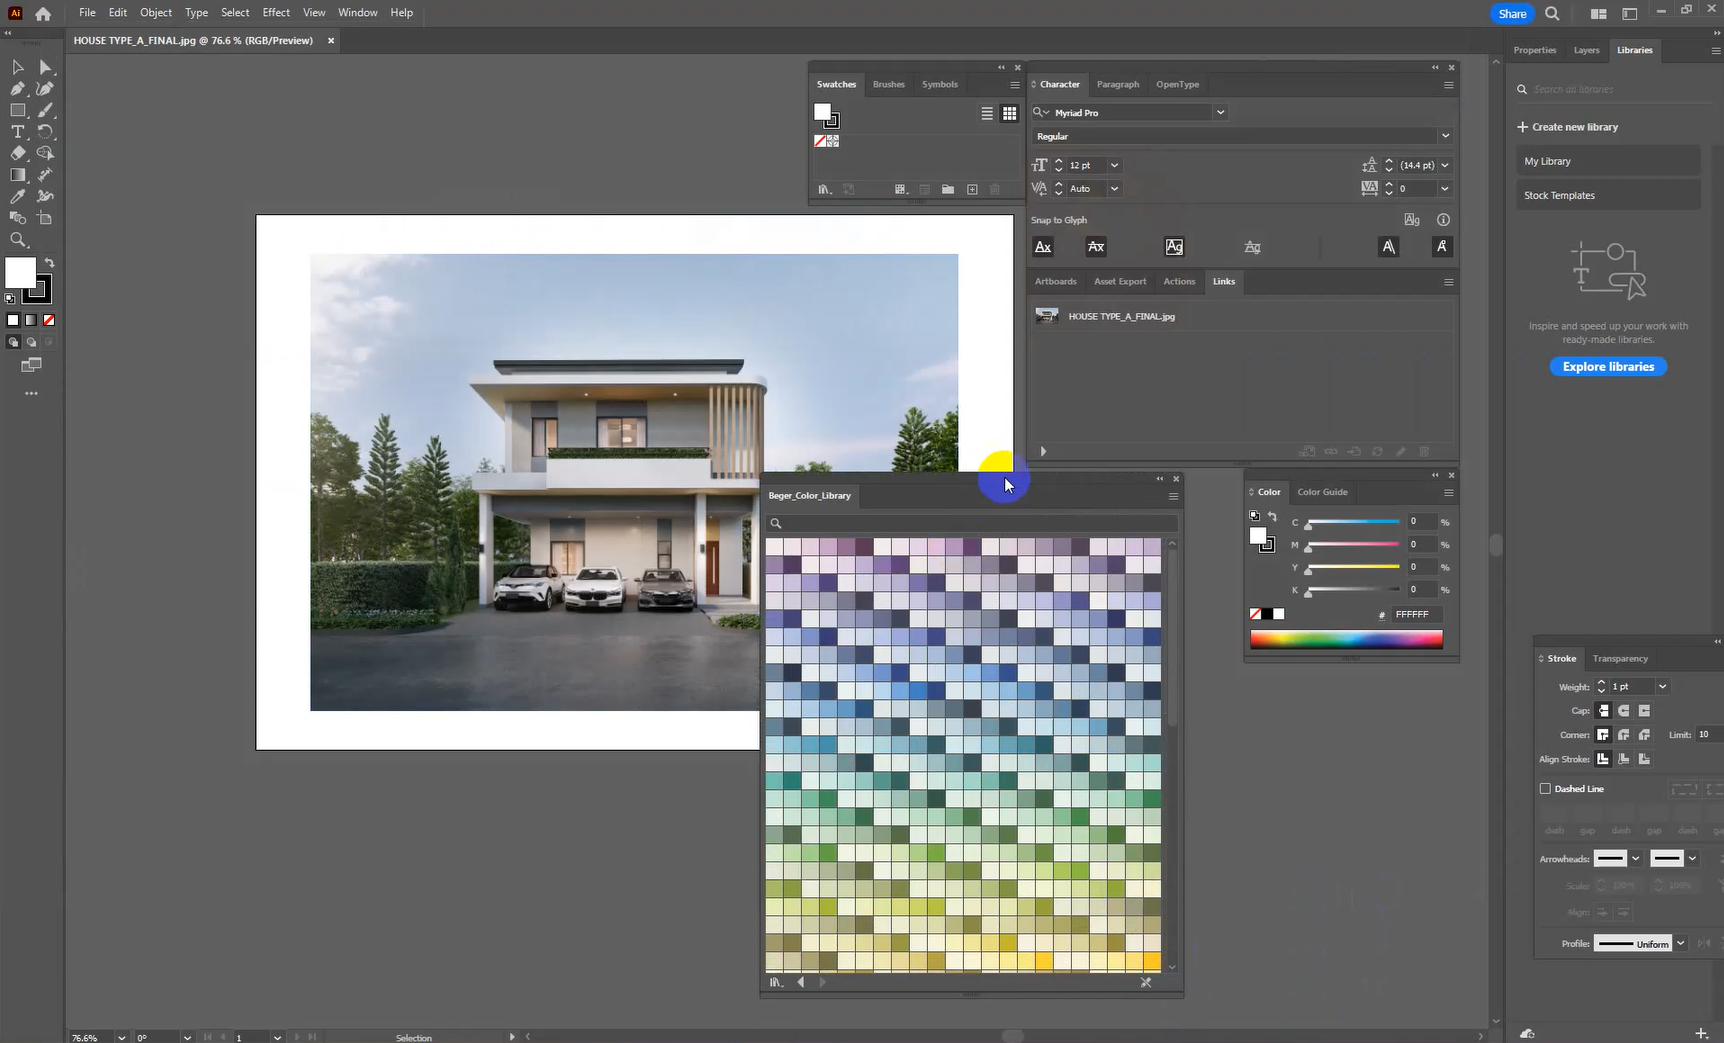
Task: Expand the Regular font style dropdown
Action: tap(1444, 136)
